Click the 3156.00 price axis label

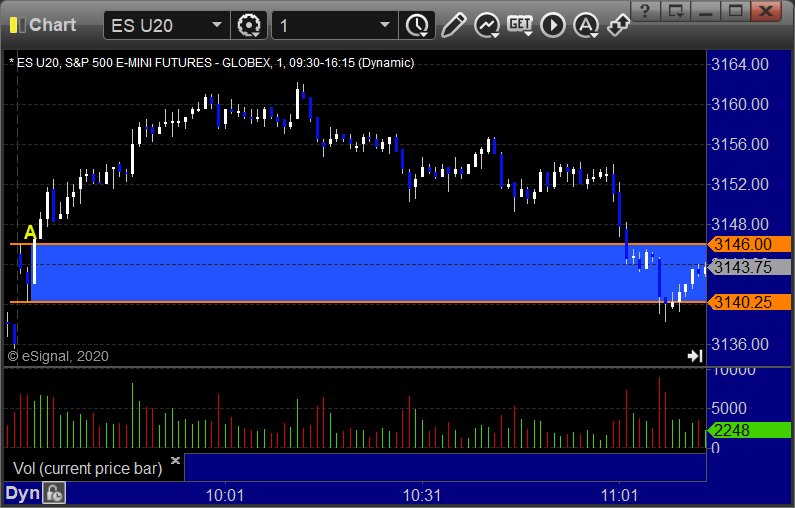pyautogui.click(x=740, y=144)
